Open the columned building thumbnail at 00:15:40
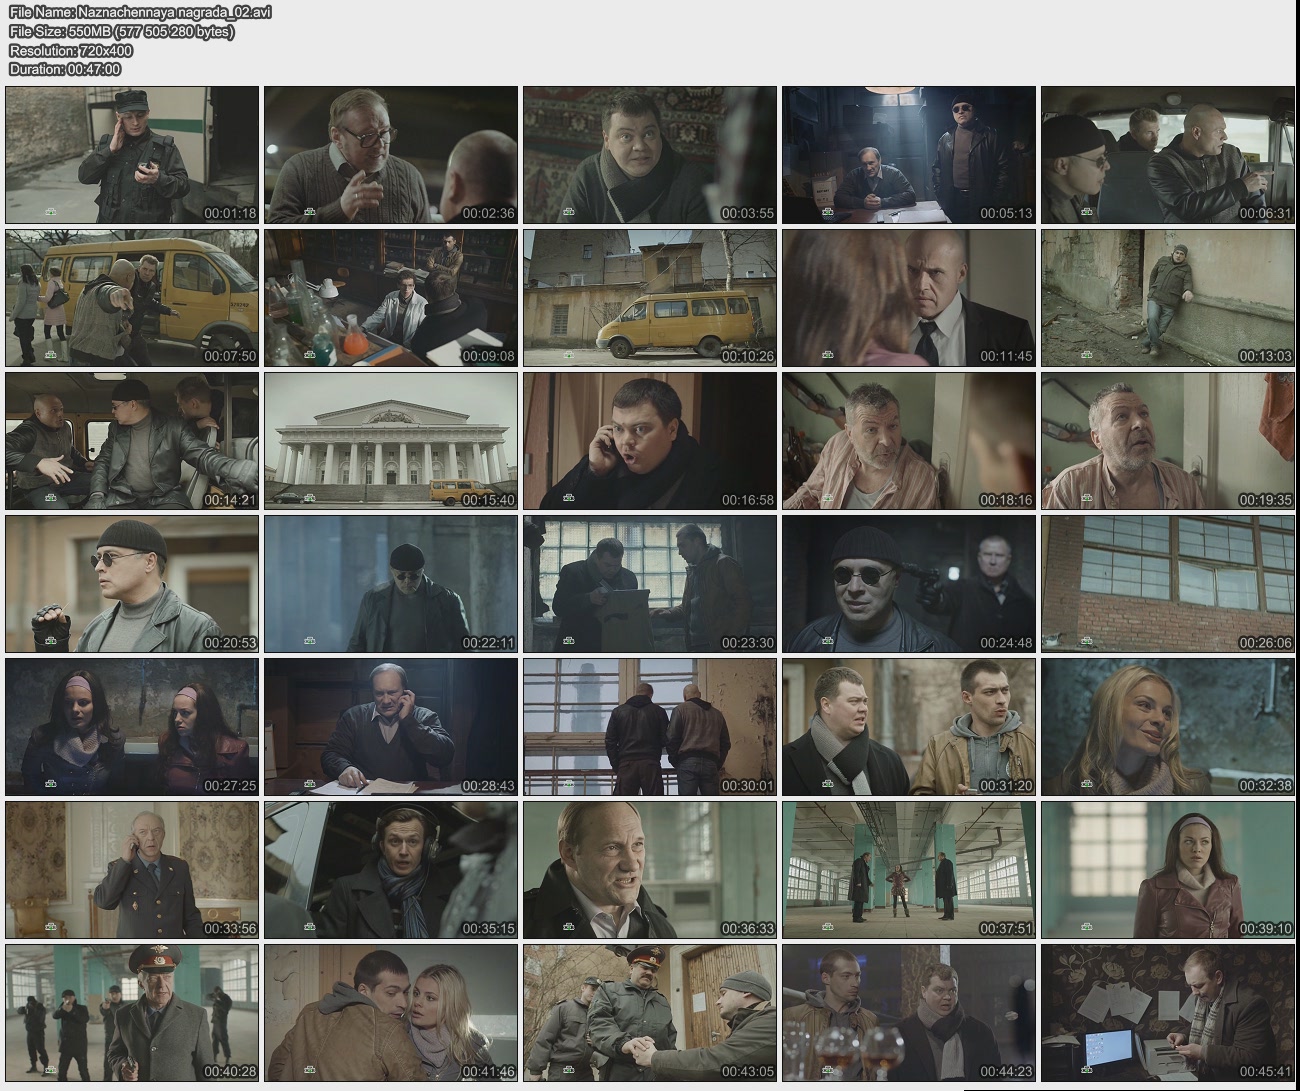The width and height of the screenshot is (1300, 1091). [391, 441]
